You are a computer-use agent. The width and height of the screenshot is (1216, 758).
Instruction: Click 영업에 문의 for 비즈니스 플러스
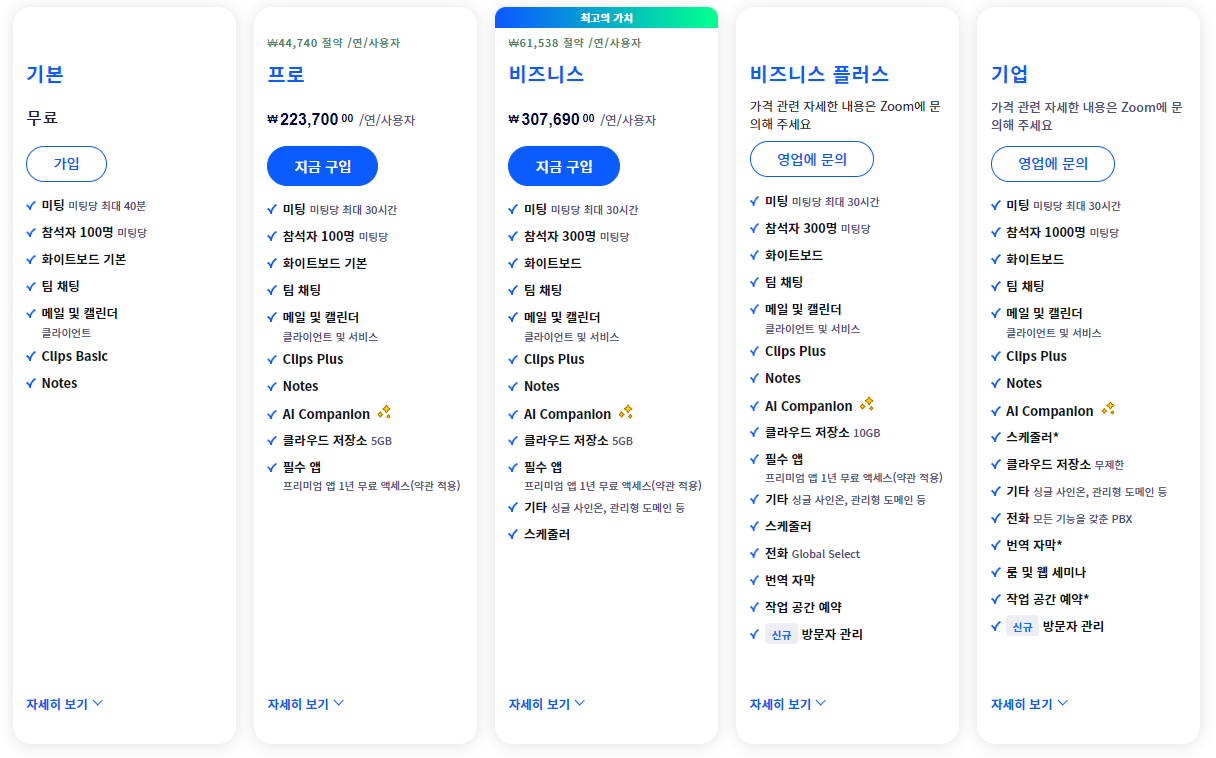[810, 158]
